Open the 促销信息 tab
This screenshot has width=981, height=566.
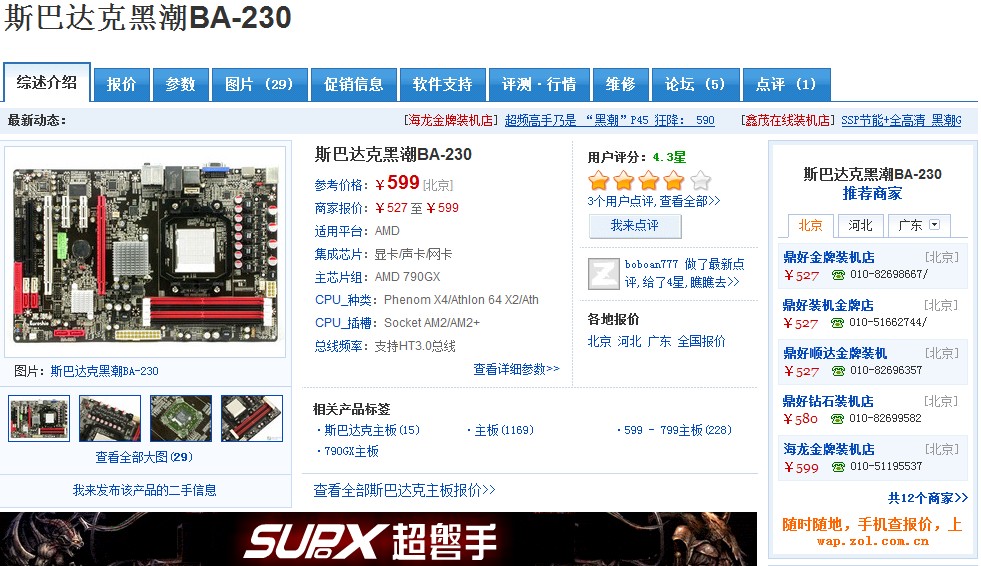coord(353,84)
